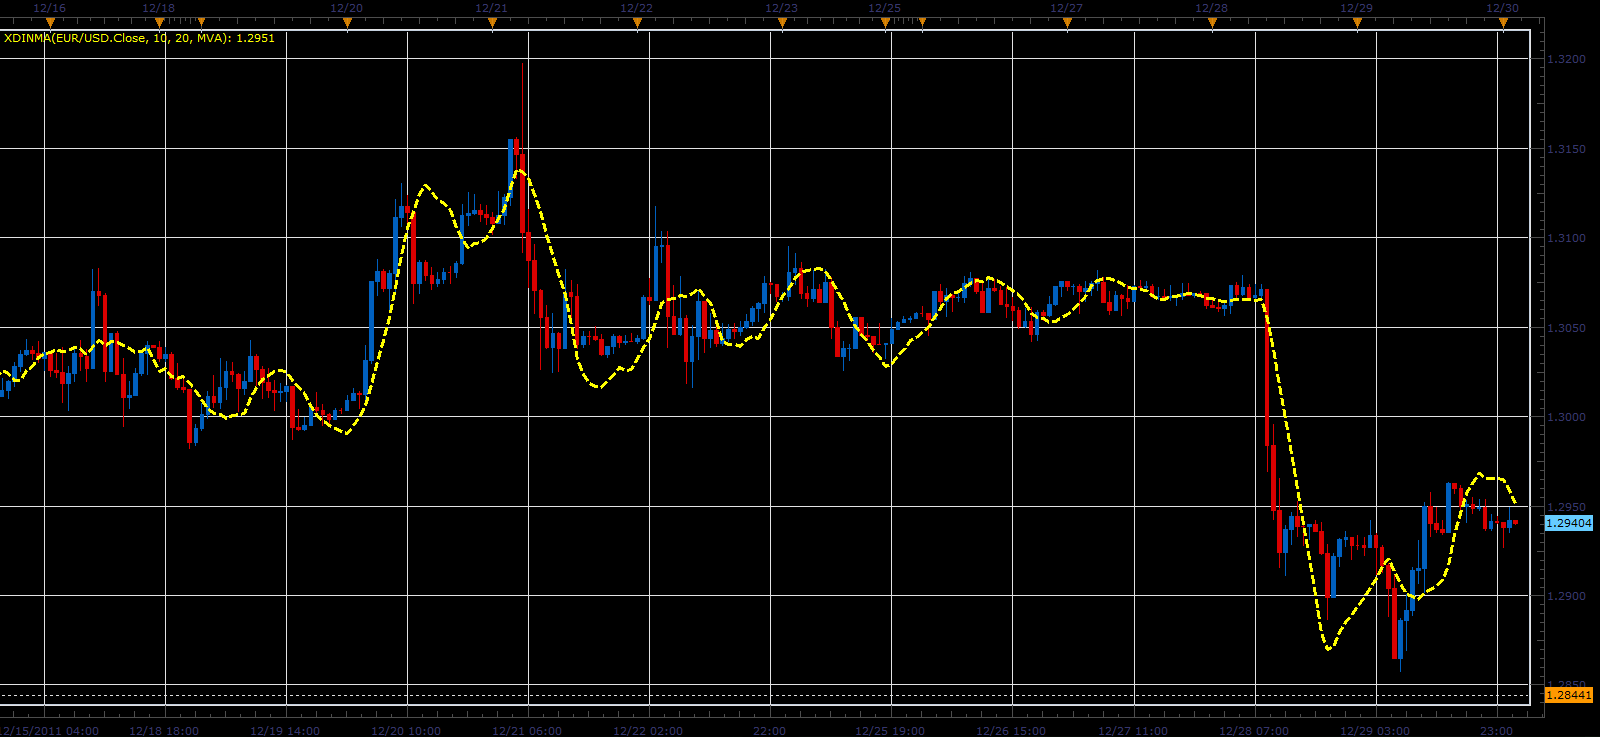Click the orange day marker under 12/18
The image size is (1600, 737).
(x=159, y=21)
